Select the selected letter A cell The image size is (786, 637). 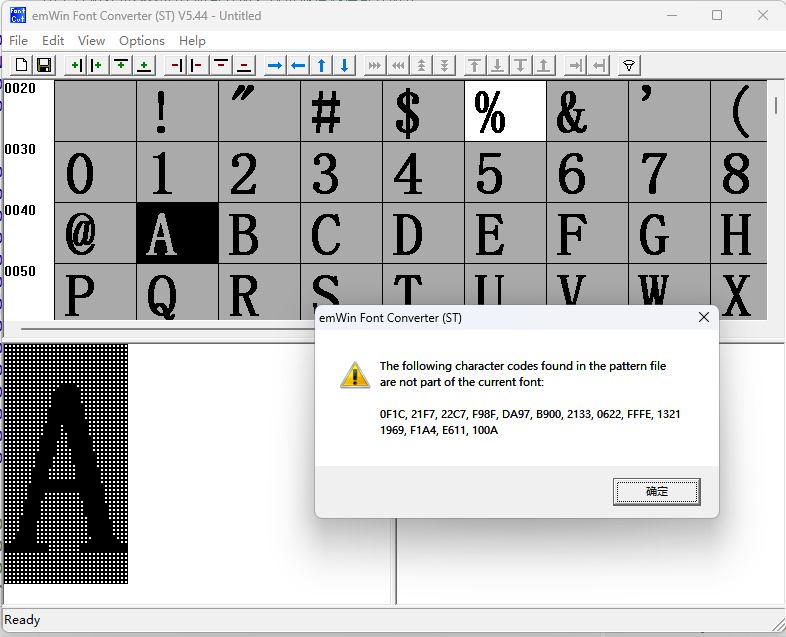(177, 234)
